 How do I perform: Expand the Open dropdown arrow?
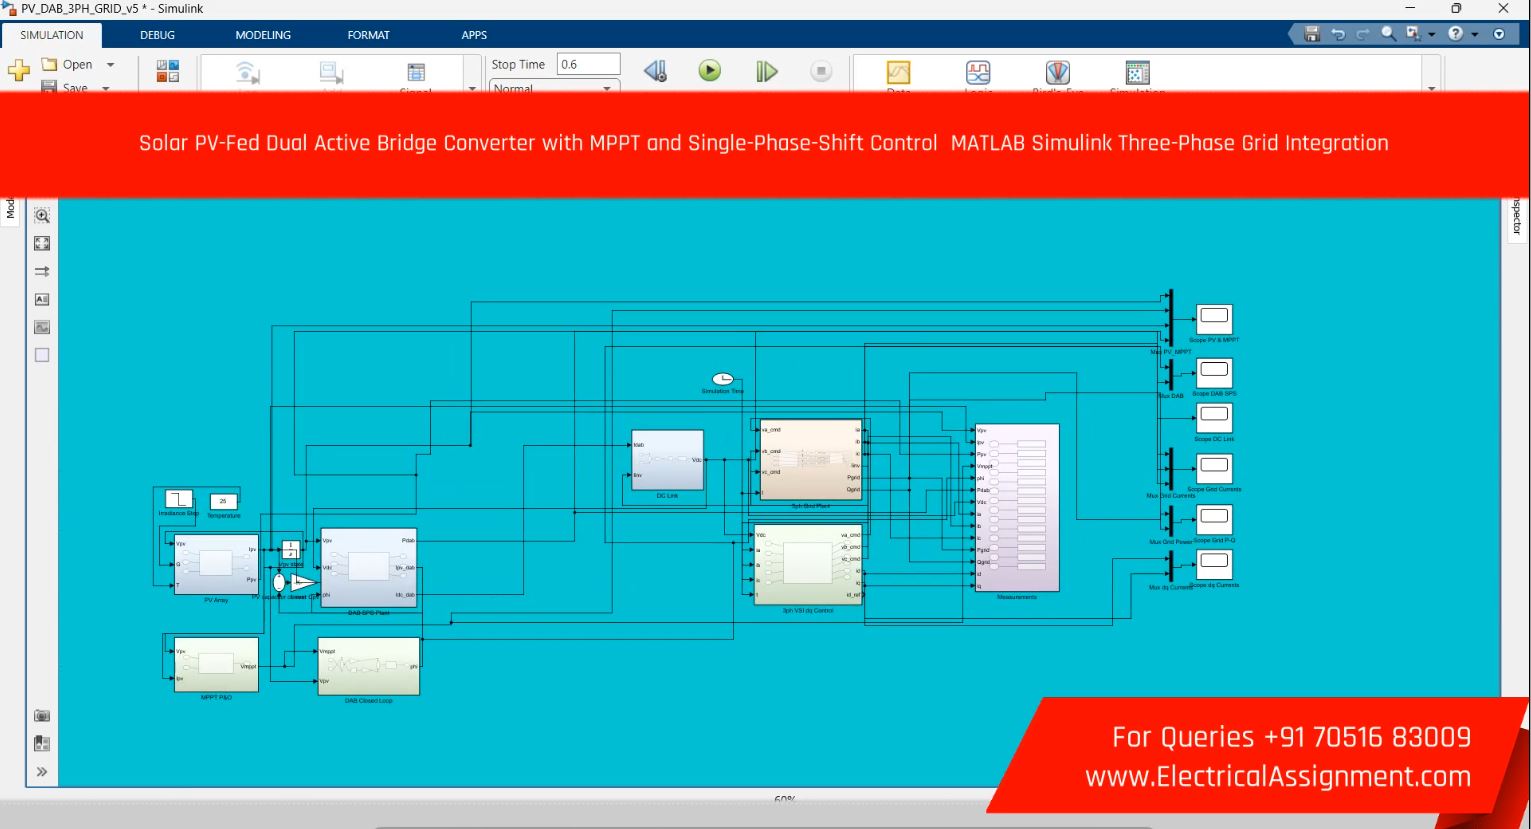[110, 65]
